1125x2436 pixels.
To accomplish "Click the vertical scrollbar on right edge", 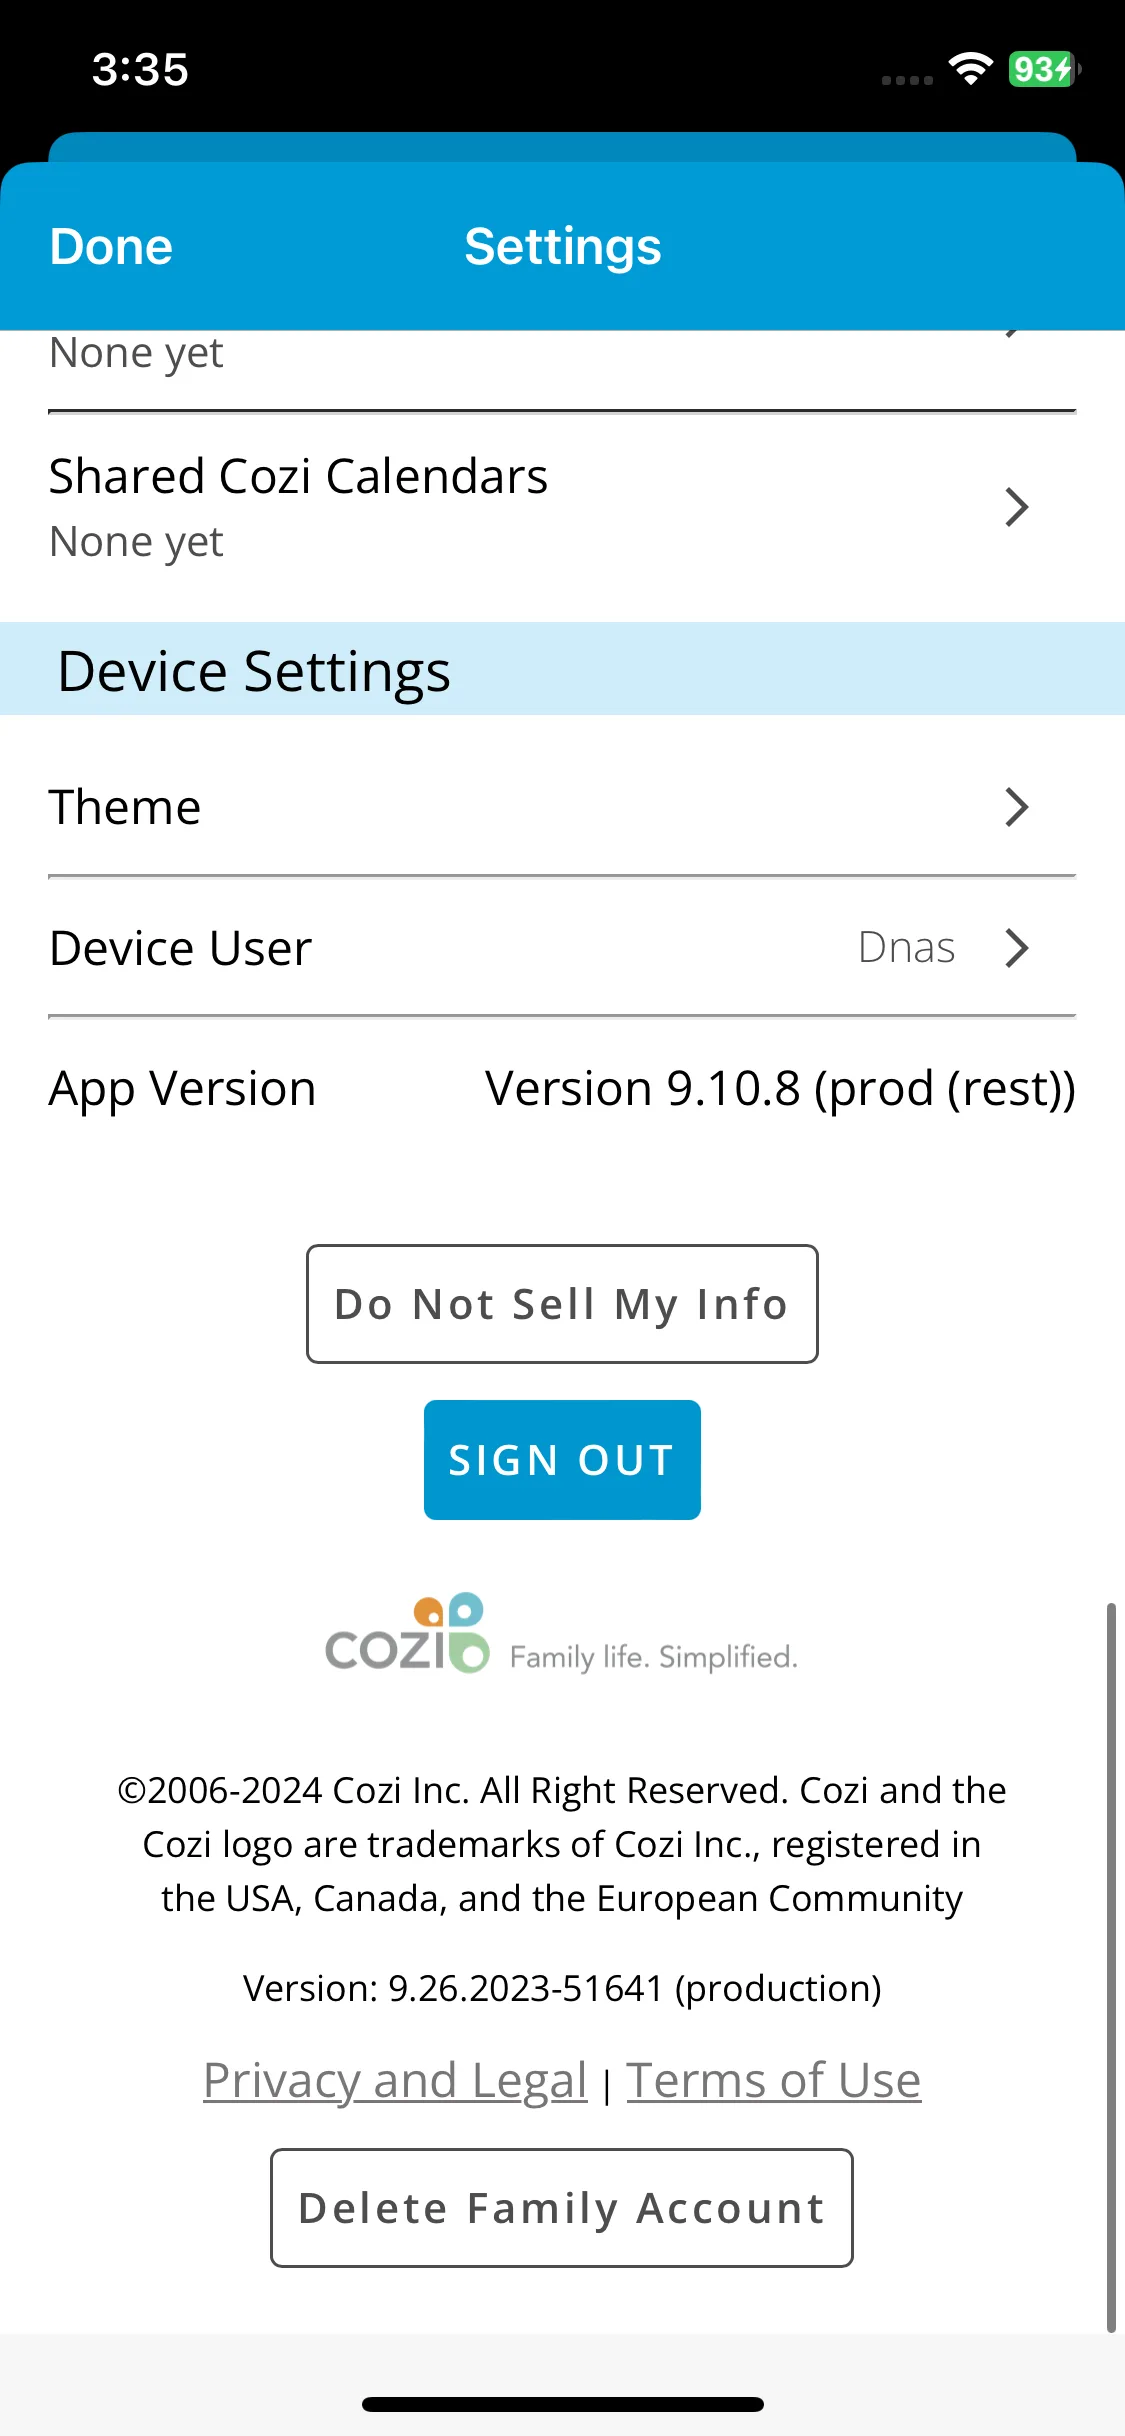I will (x=1111, y=1967).
